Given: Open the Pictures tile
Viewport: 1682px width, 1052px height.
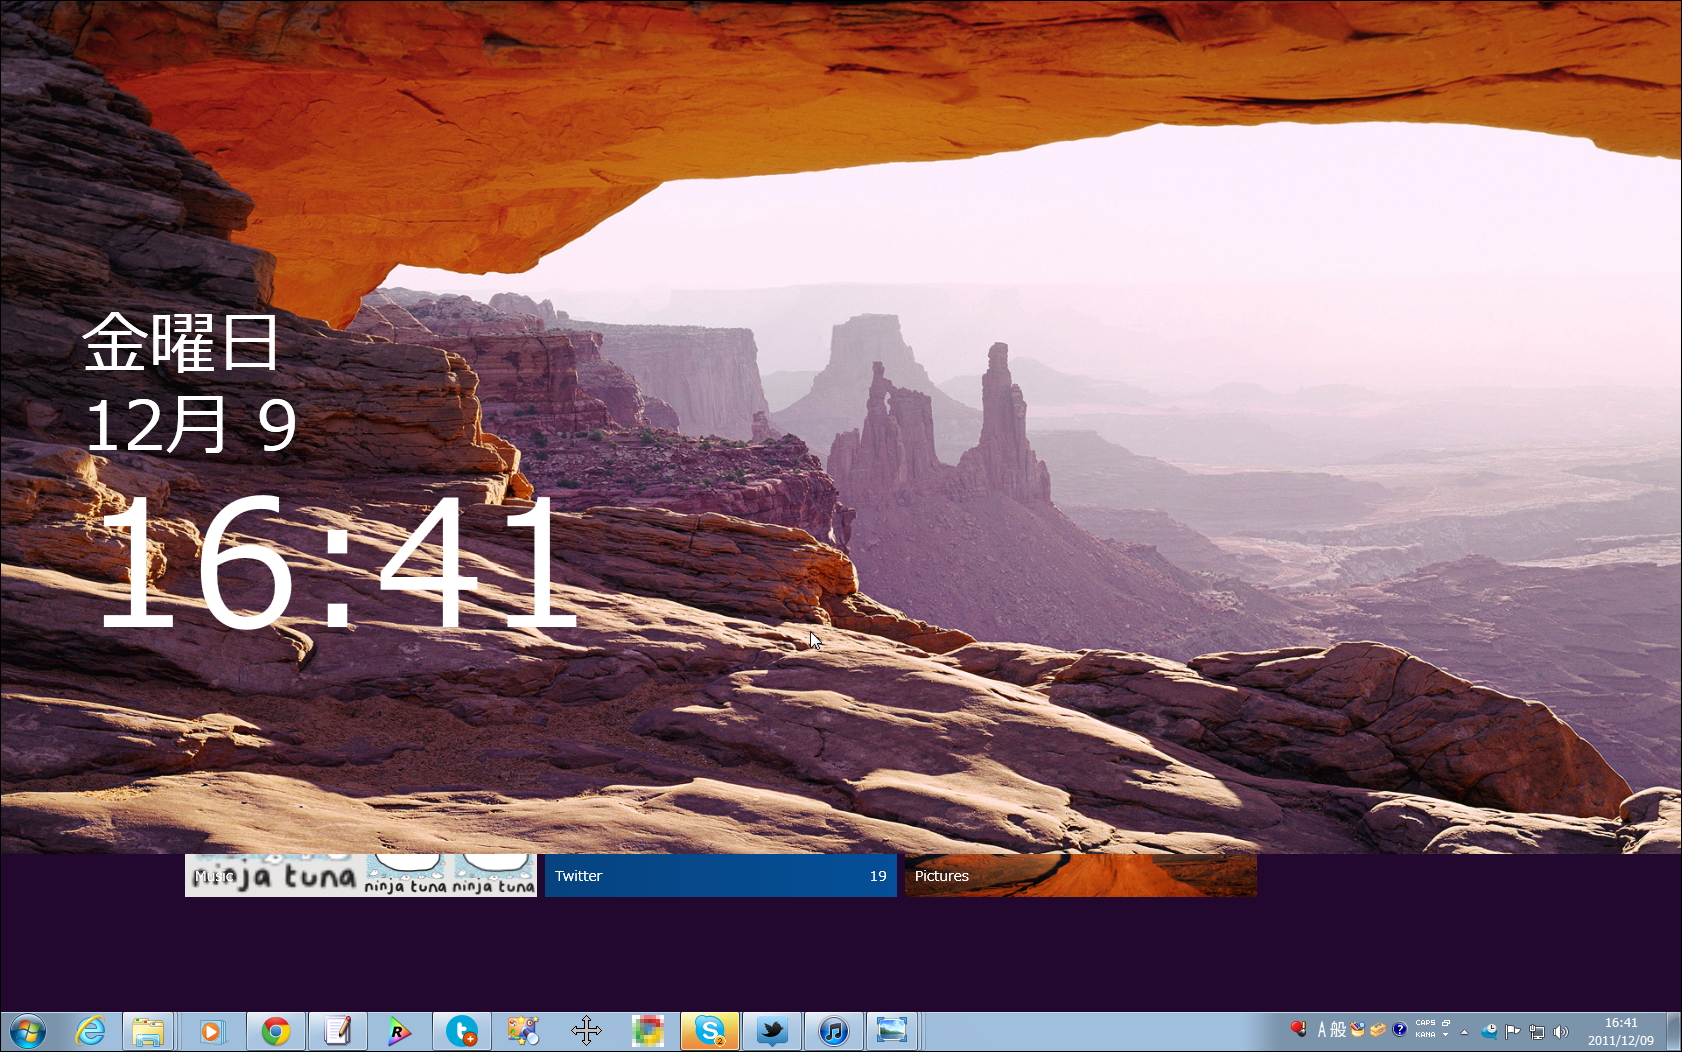Looking at the screenshot, I should [x=1081, y=875].
